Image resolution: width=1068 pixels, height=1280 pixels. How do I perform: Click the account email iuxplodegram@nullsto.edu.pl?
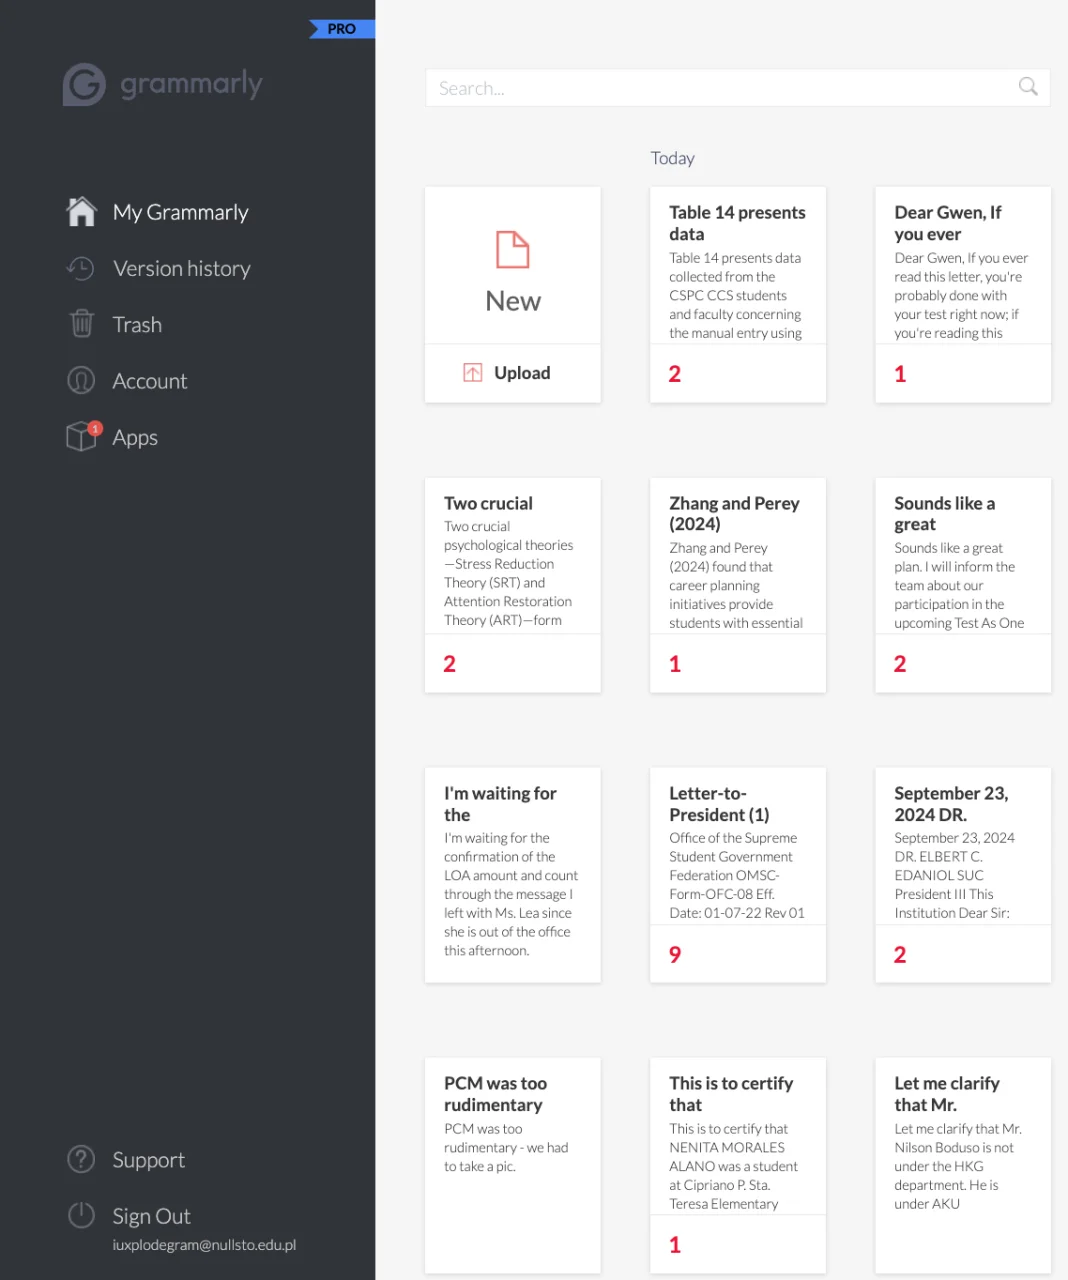point(204,1245)
